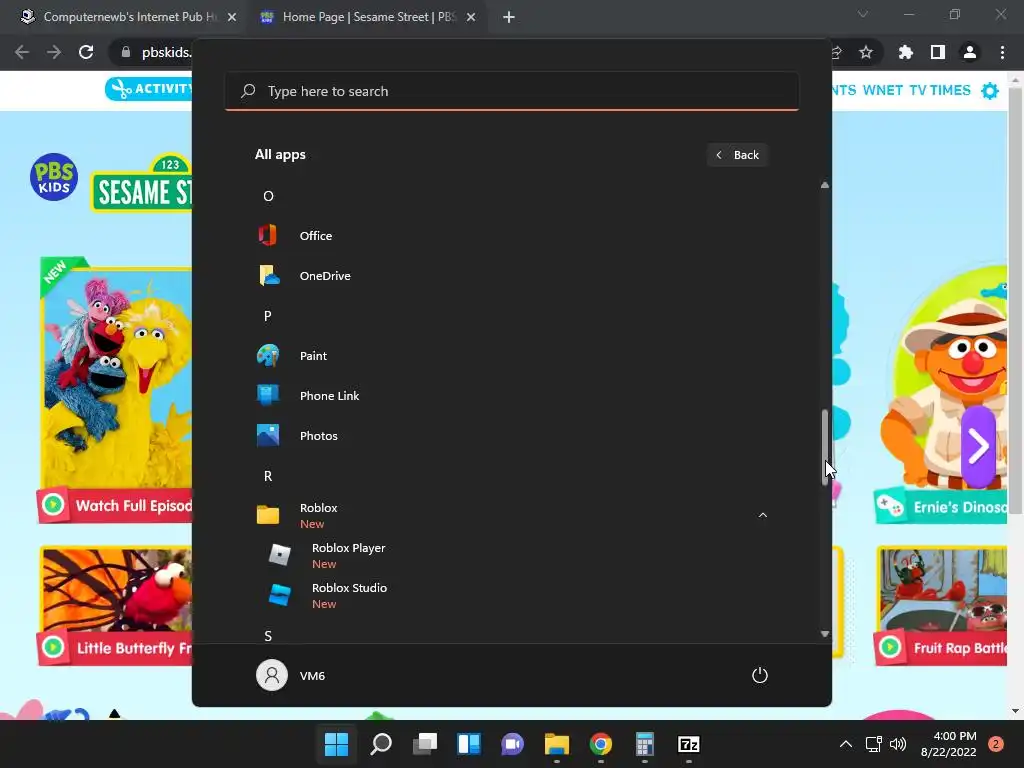Click the WNET TV TIMES link

[916, 90]
